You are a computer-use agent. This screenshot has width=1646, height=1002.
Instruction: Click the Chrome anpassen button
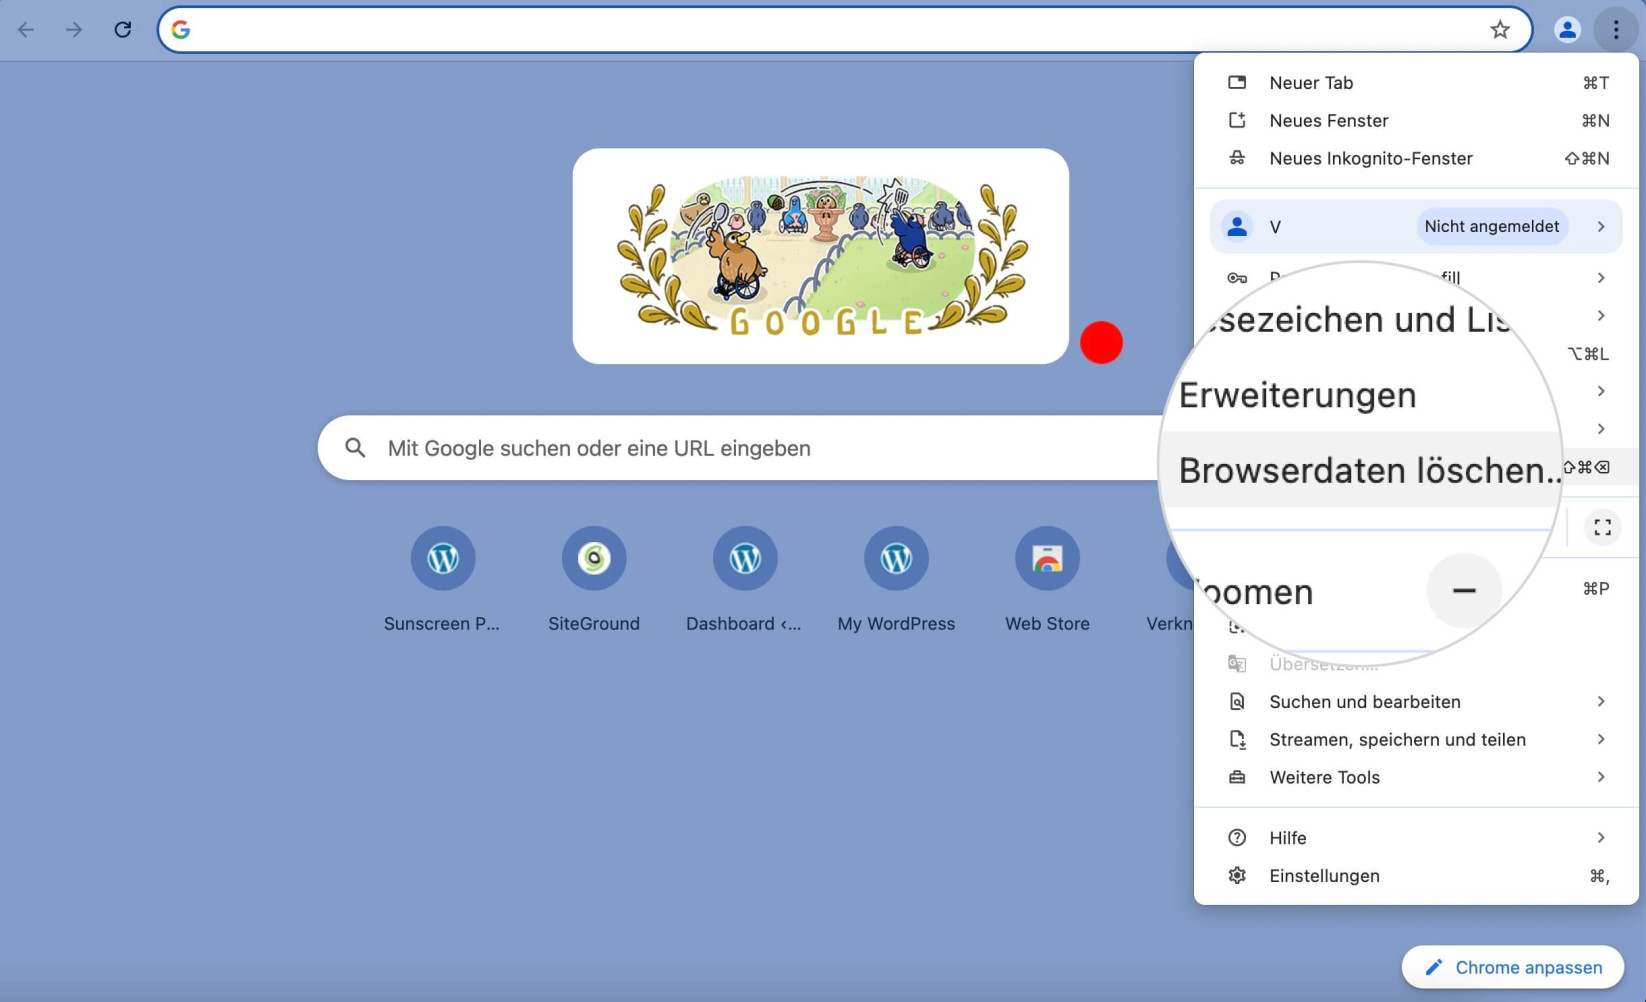click(x=1513, y=967)
